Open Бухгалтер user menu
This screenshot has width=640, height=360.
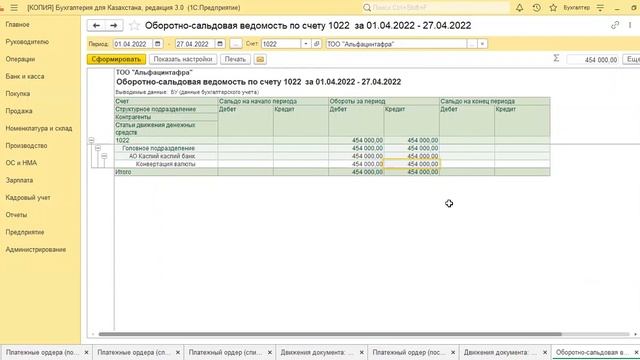click(576, 7)
